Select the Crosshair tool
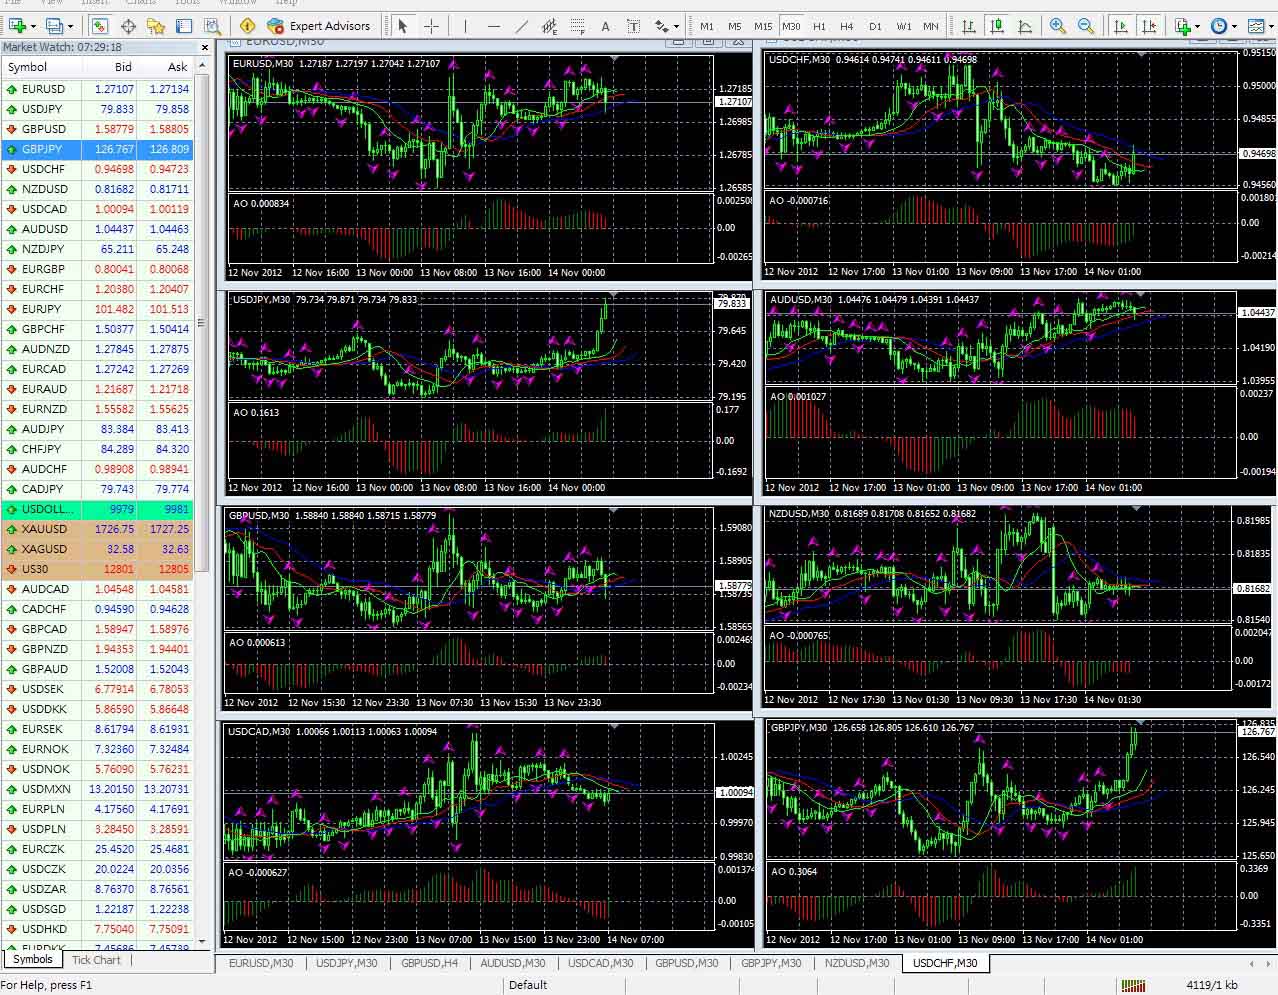 (x=430, y=26)
